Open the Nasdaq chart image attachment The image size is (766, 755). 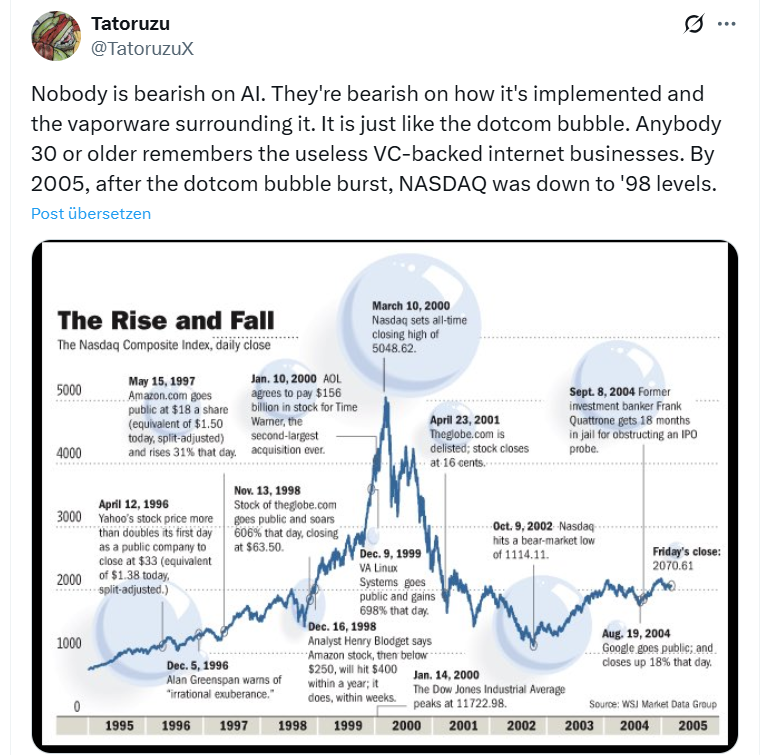pos(385,495)
